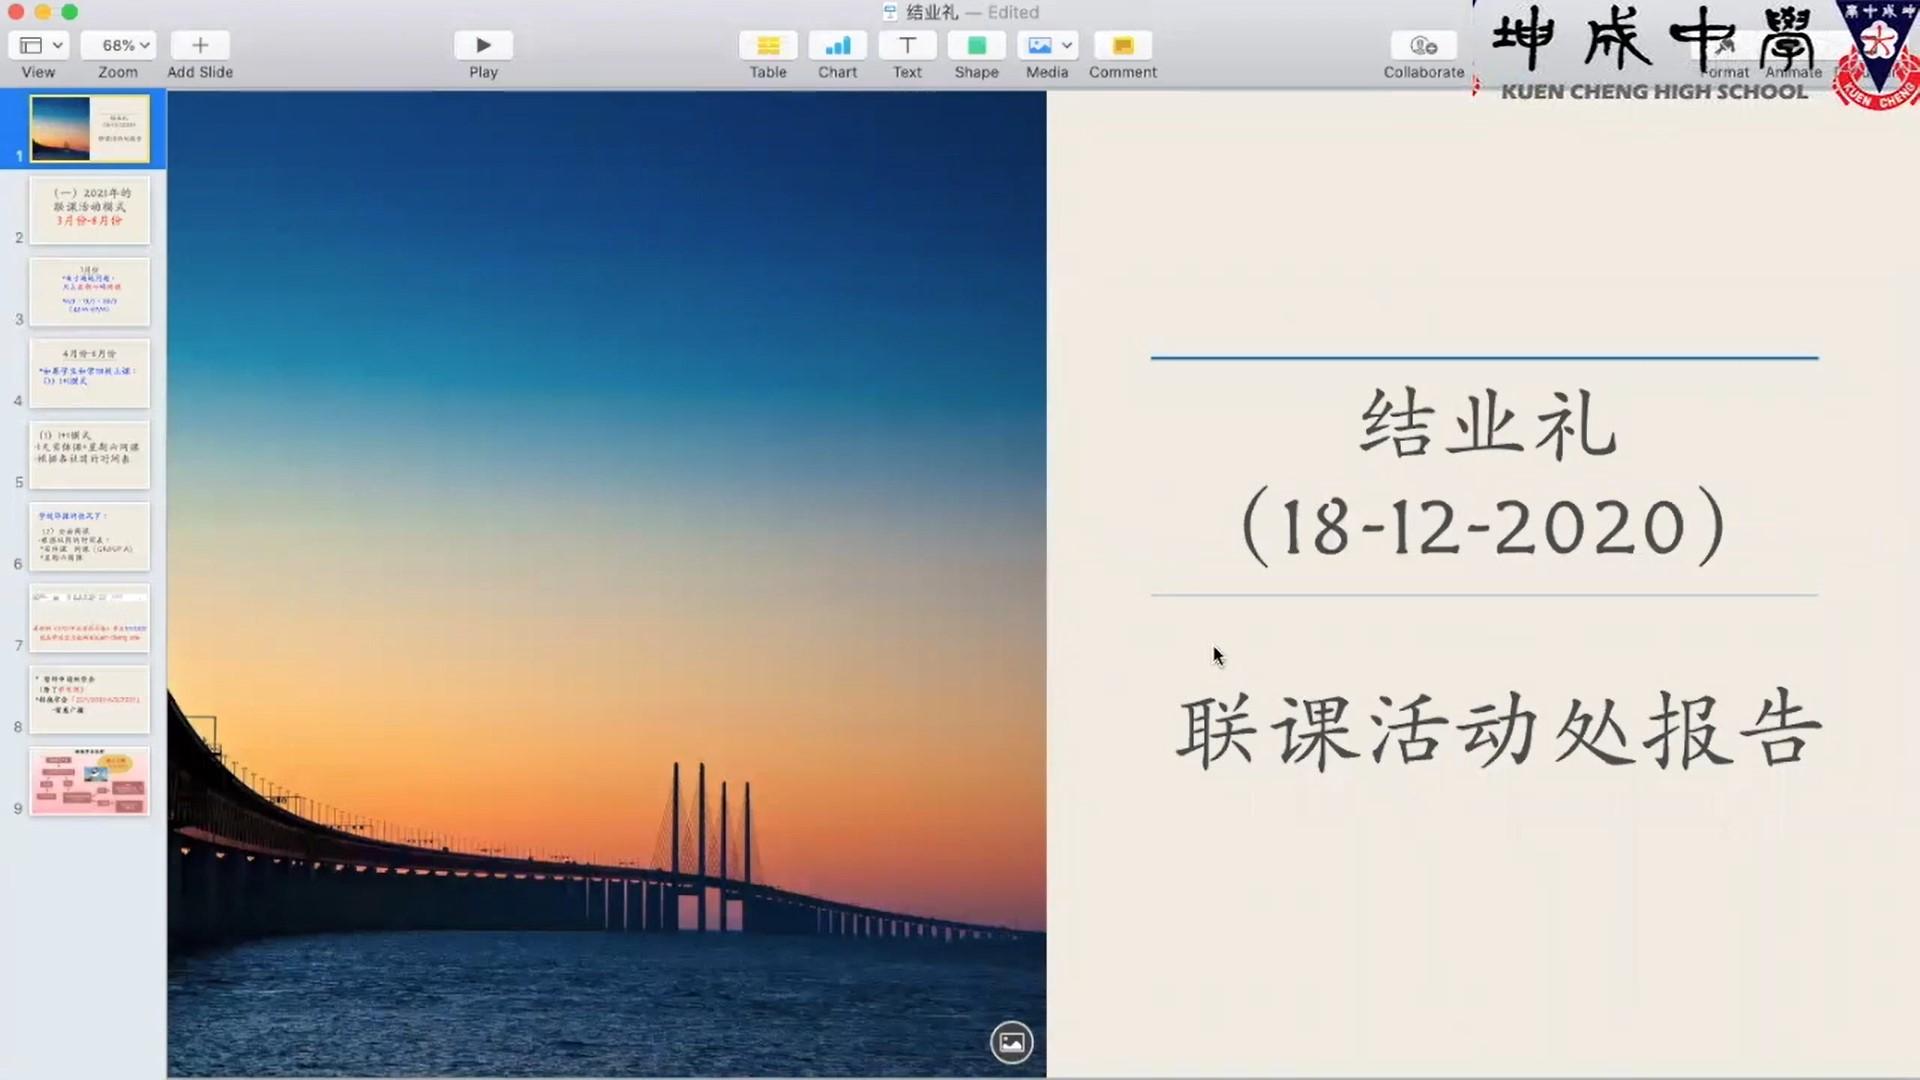Screen dimensions: 1920x1080
Task: Insert a Chart from toolbar
Action: click(838, 45)
